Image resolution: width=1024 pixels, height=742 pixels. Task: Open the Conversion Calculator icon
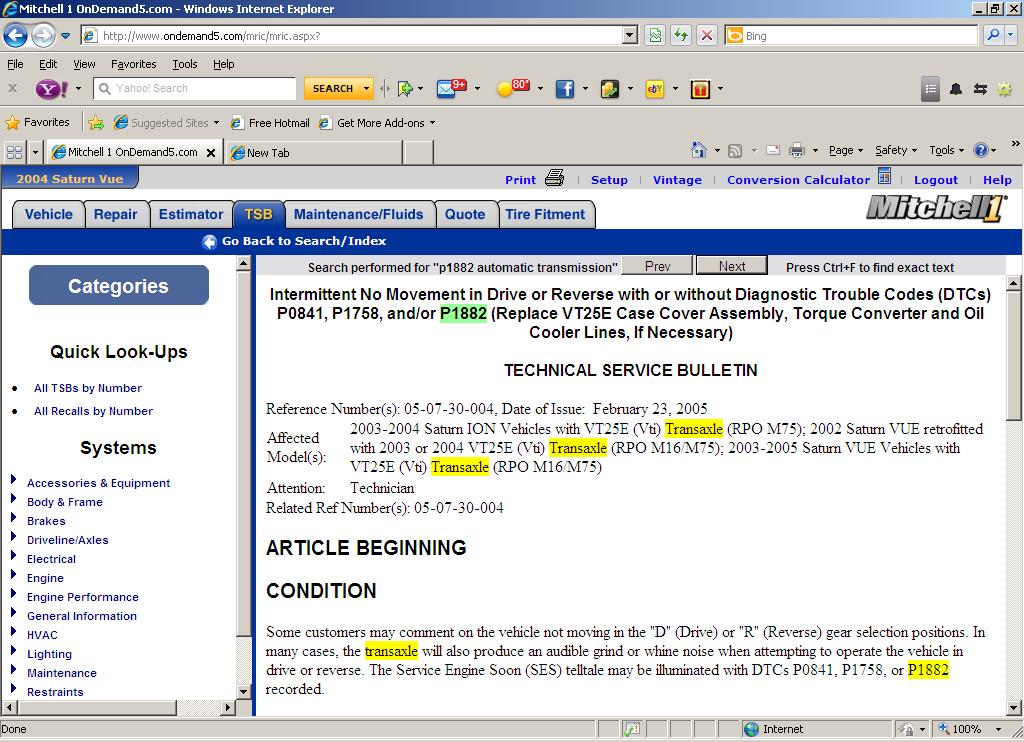coord(884,177)
